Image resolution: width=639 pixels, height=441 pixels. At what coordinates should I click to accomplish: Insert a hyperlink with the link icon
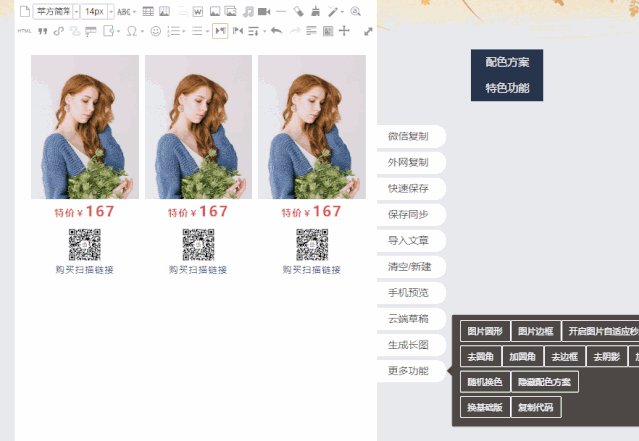59,31
